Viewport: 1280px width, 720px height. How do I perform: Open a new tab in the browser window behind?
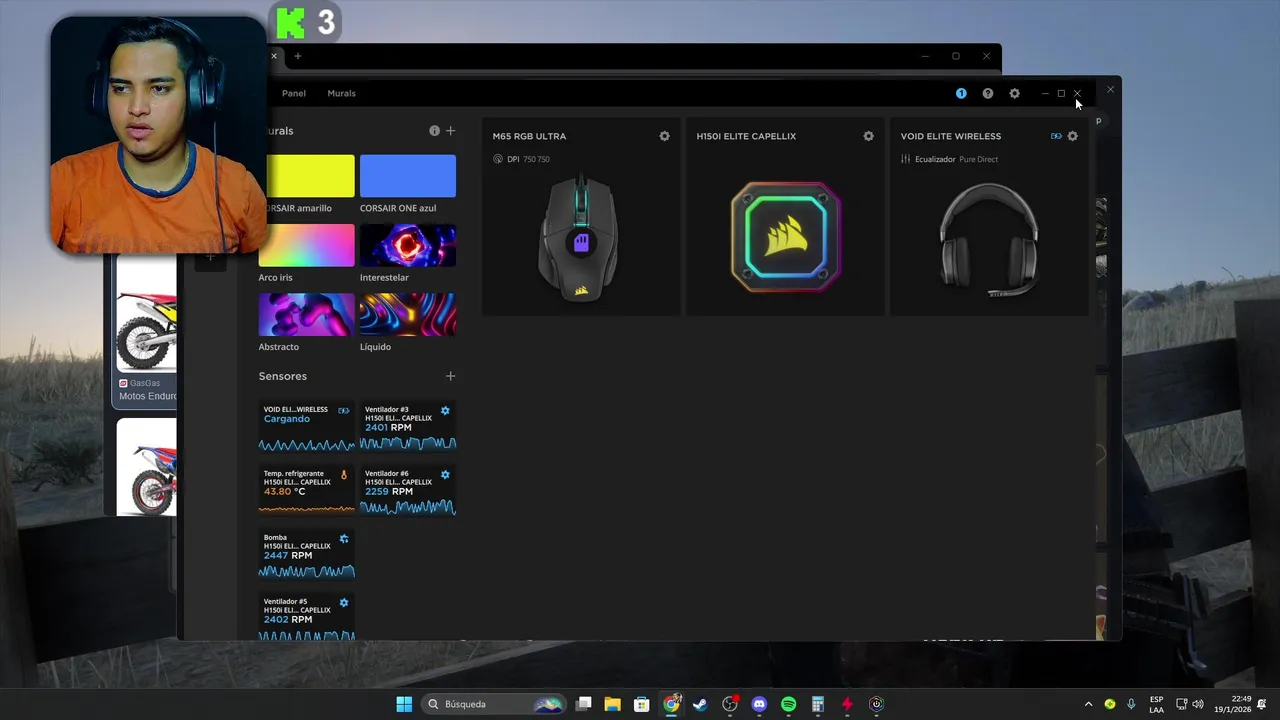tap(297, 56)
